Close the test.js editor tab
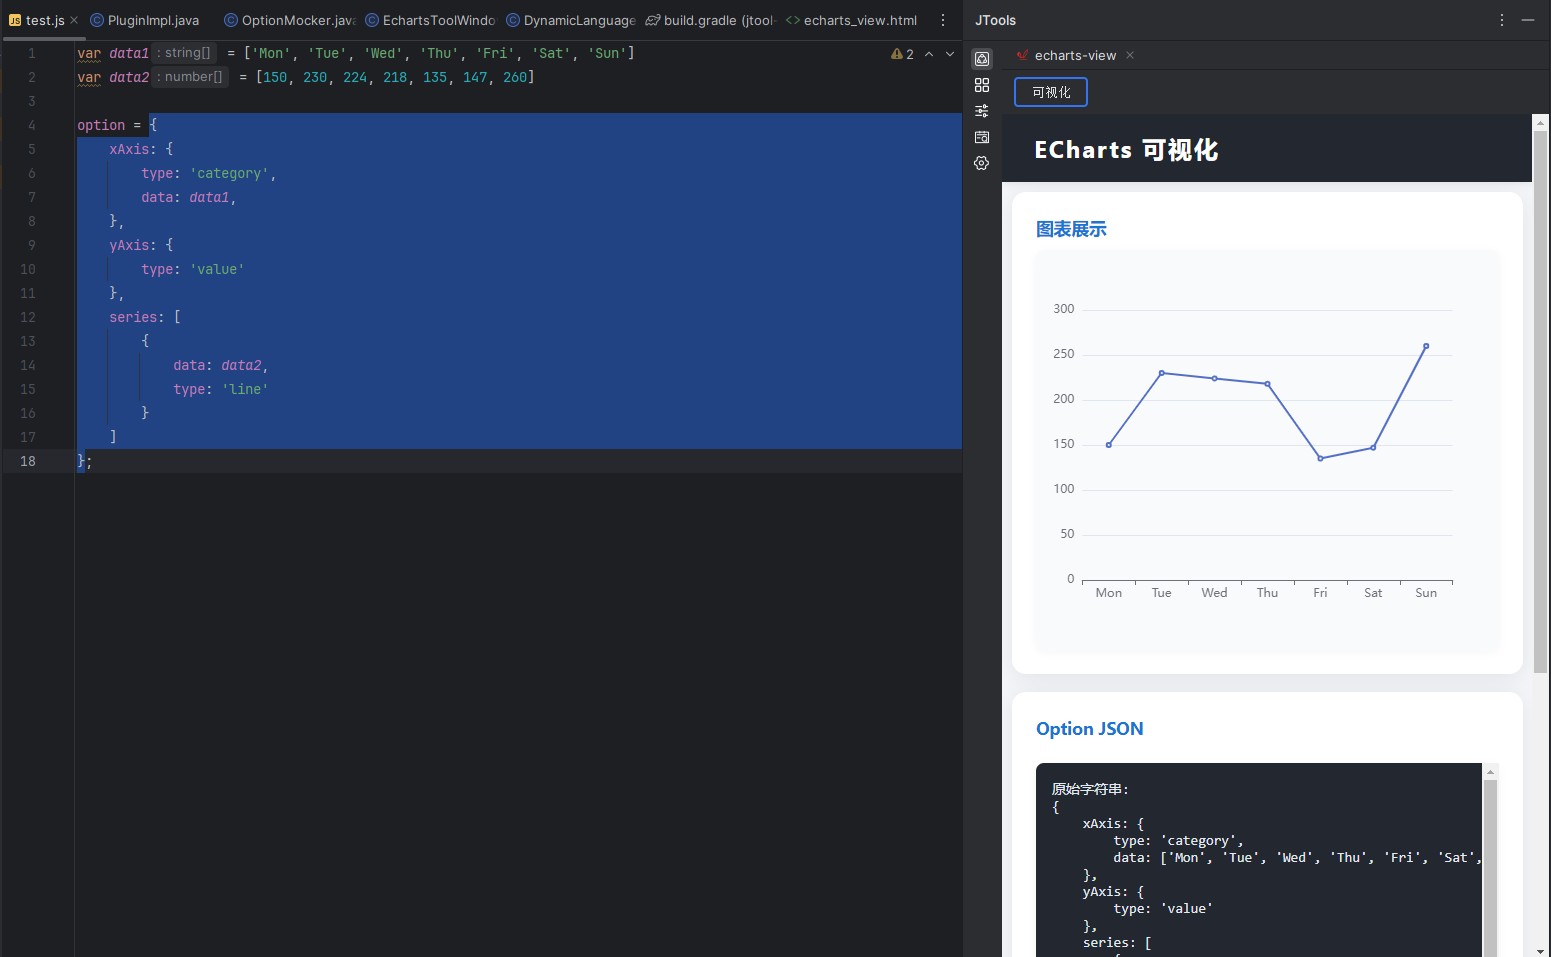Screen dimensions: 1551x957 [x=74, y=19]
